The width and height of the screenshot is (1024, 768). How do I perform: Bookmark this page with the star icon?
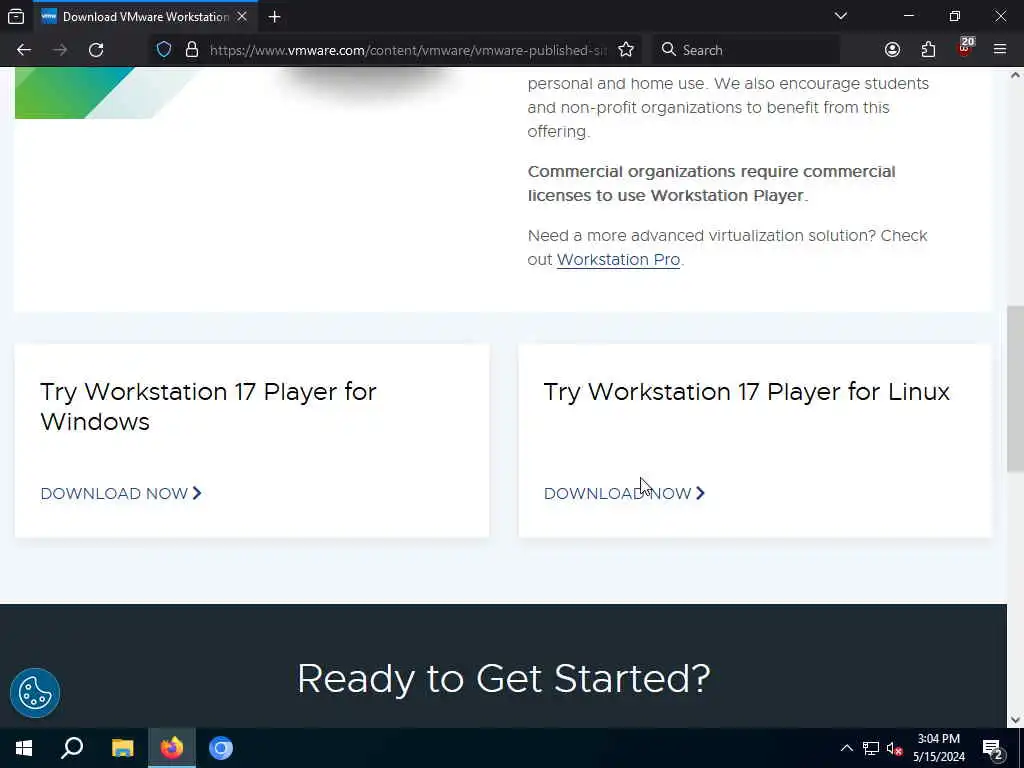pyautogui.click(x=626, y=50)
